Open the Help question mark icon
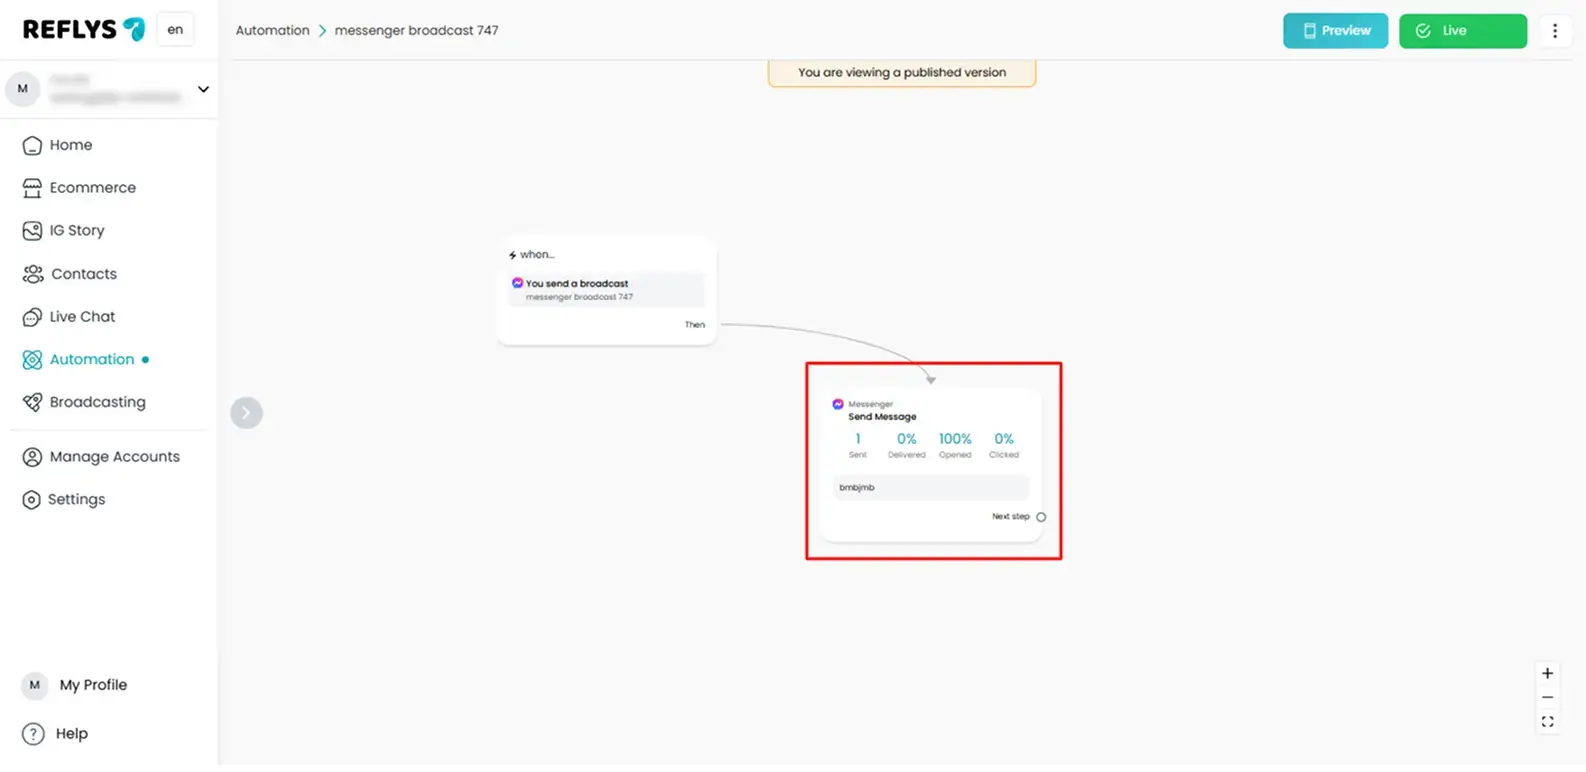Image resolution: width=1586 pixels, height=772 pixels. [x=33, y=734]
